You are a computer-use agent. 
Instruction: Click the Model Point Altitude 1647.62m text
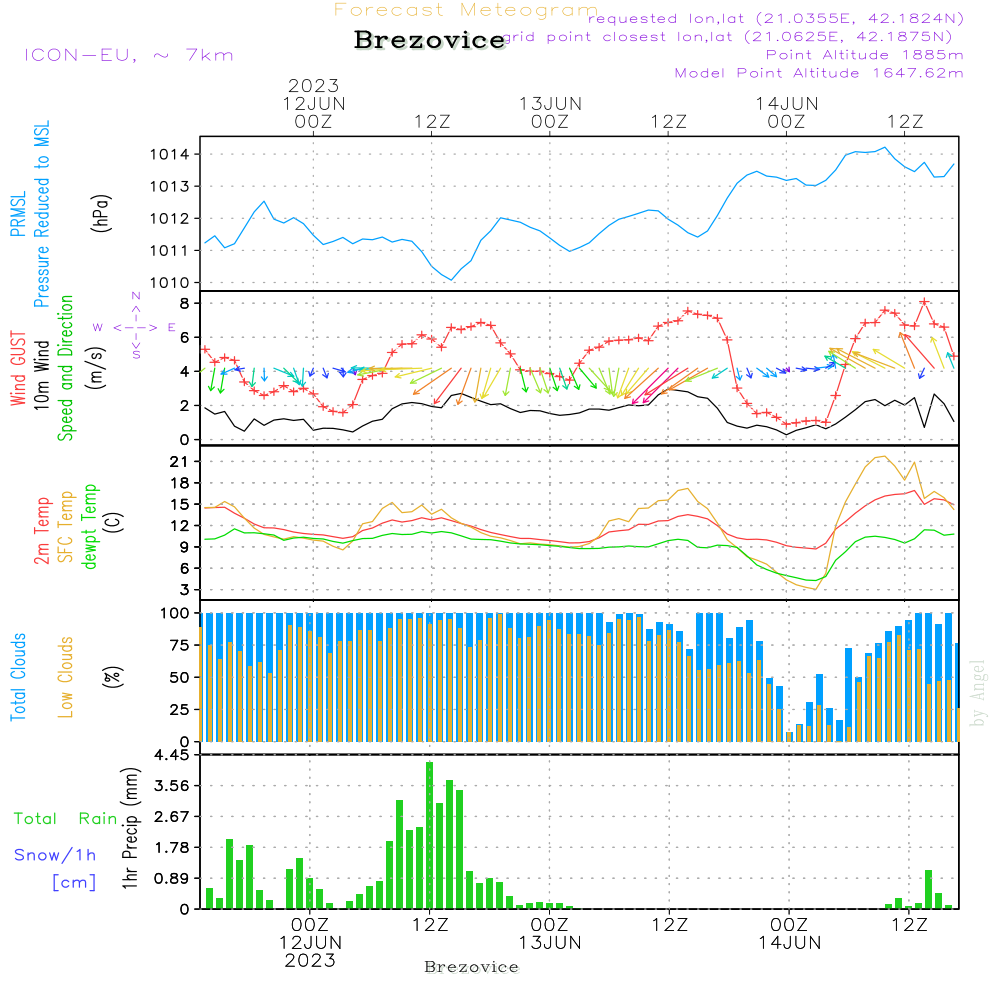coord(819,73)
